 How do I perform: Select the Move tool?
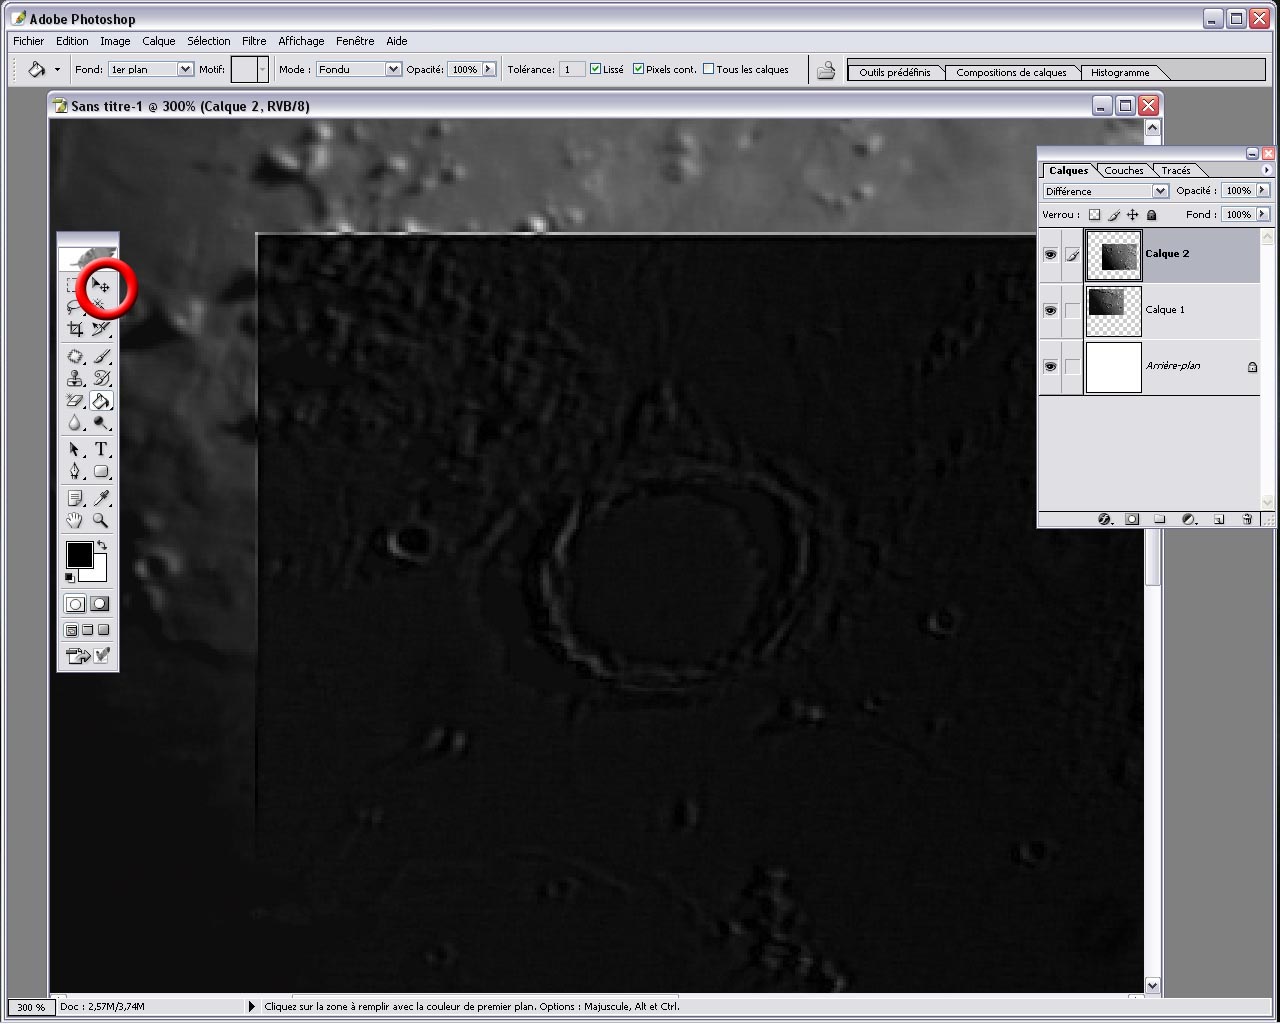click(x=101, y=285)
